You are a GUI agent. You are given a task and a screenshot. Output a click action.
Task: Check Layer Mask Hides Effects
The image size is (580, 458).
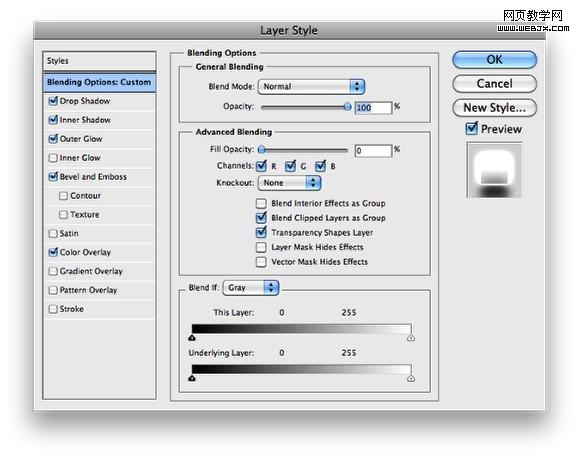[x=261, y=247]
